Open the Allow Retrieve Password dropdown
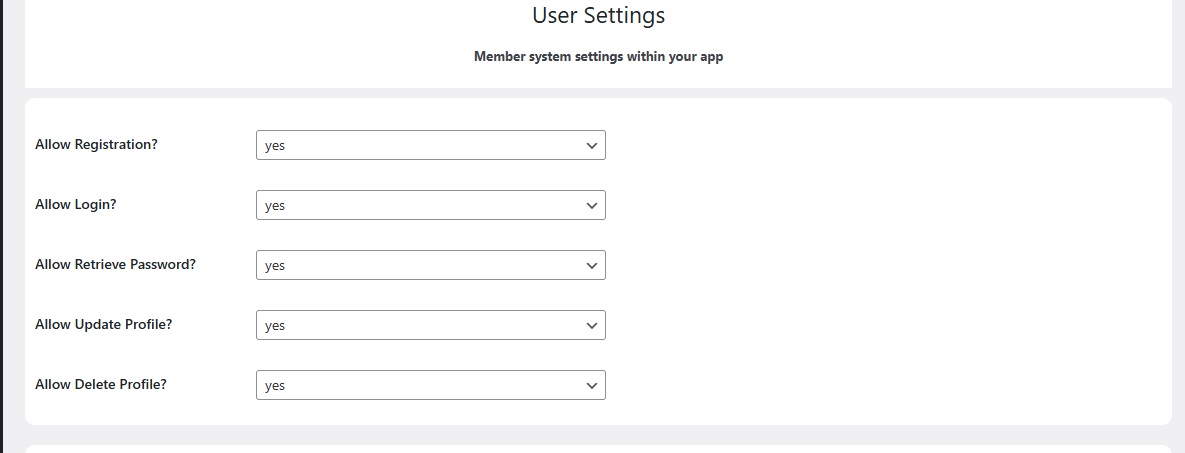Image resolution: width=1185 pixels, height=453 pixels. point(431,265)
